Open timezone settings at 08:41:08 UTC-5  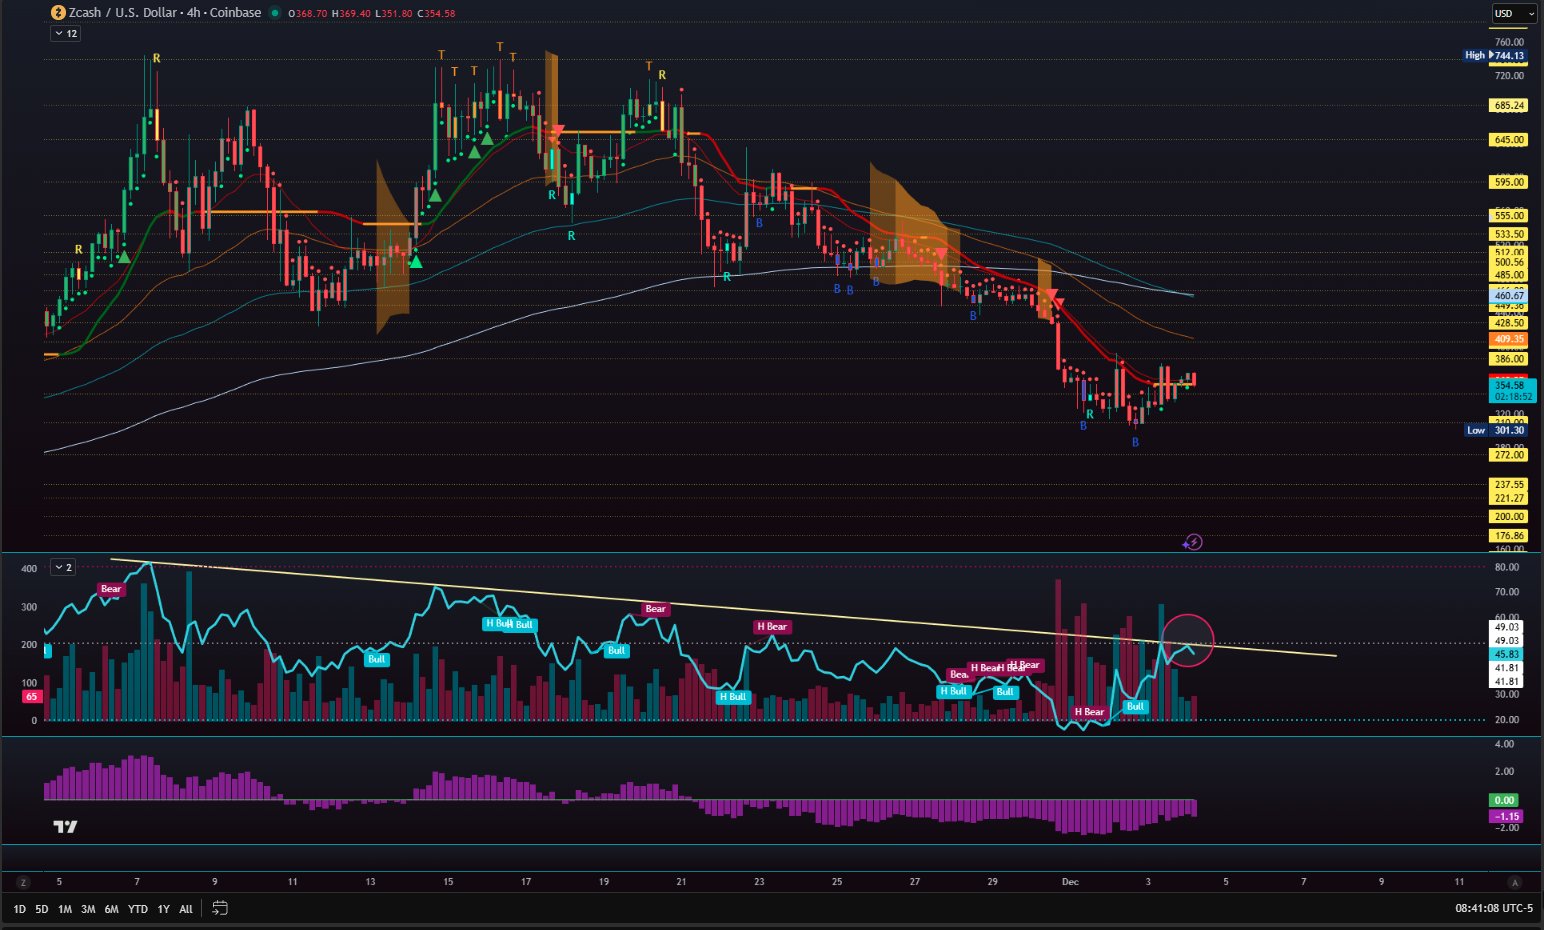click(x=1494, y=908)
